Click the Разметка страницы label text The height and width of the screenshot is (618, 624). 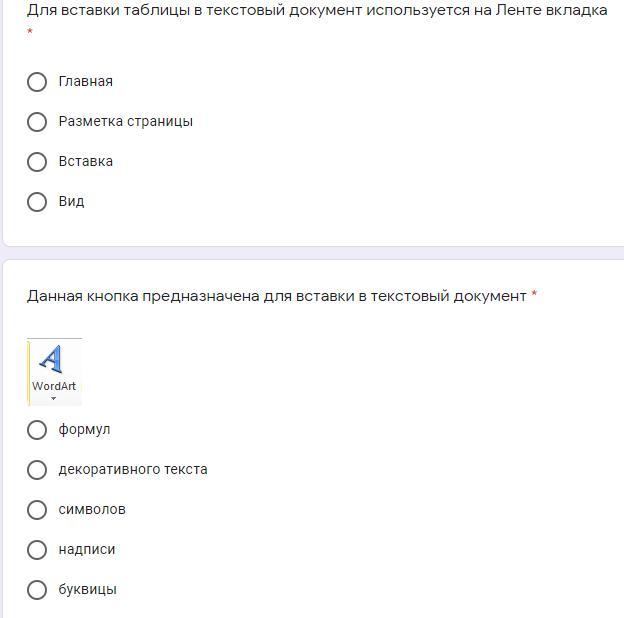coord(126,122)
